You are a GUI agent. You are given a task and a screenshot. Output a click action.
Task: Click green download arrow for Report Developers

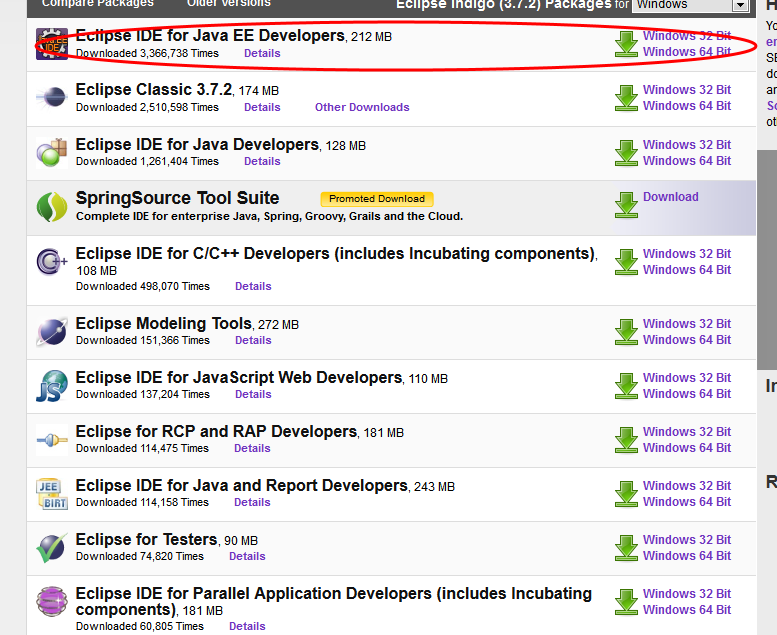tap(626, 494)
